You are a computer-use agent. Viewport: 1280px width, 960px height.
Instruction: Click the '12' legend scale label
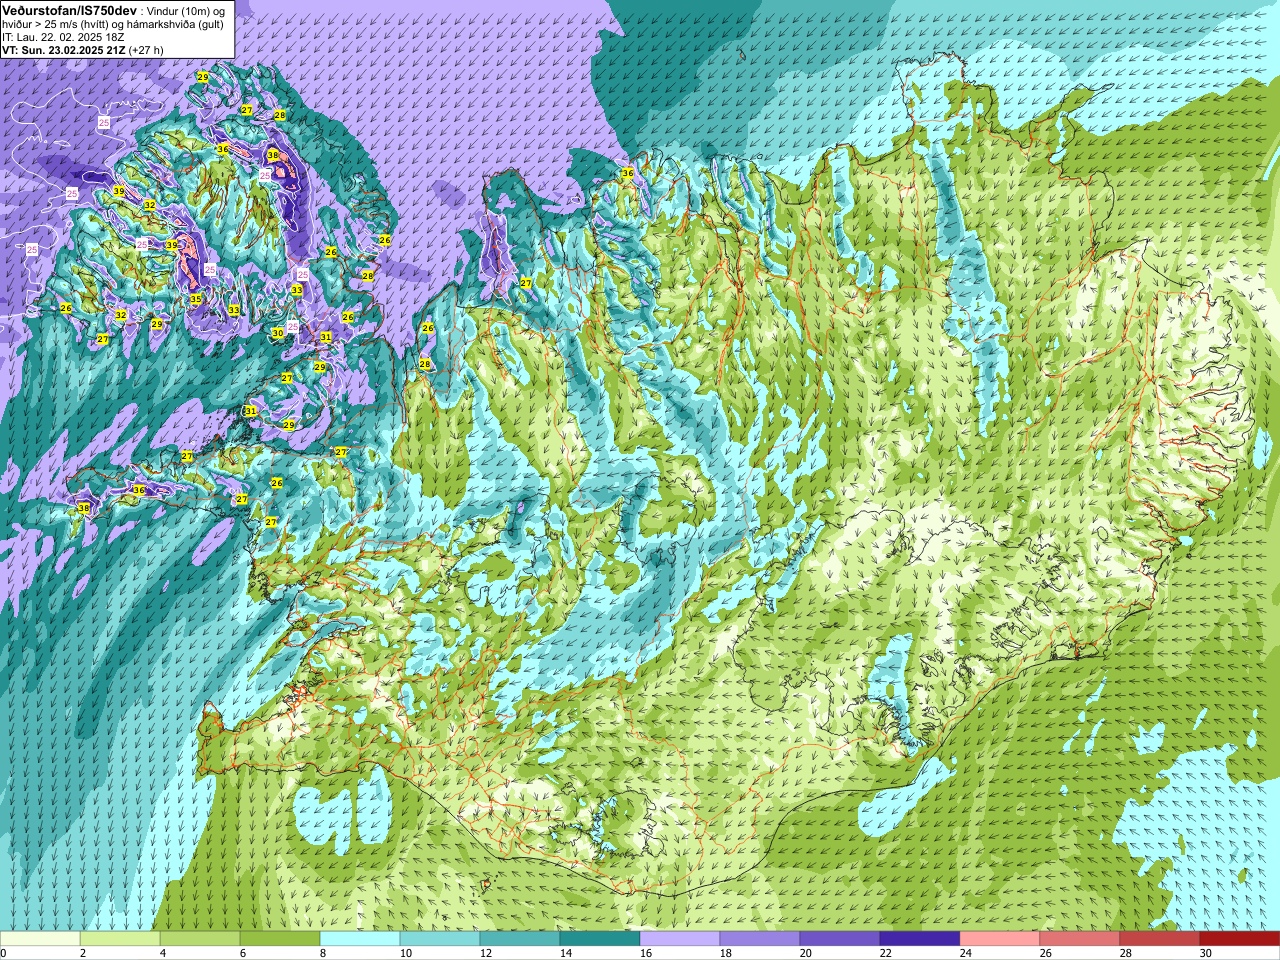485,953
